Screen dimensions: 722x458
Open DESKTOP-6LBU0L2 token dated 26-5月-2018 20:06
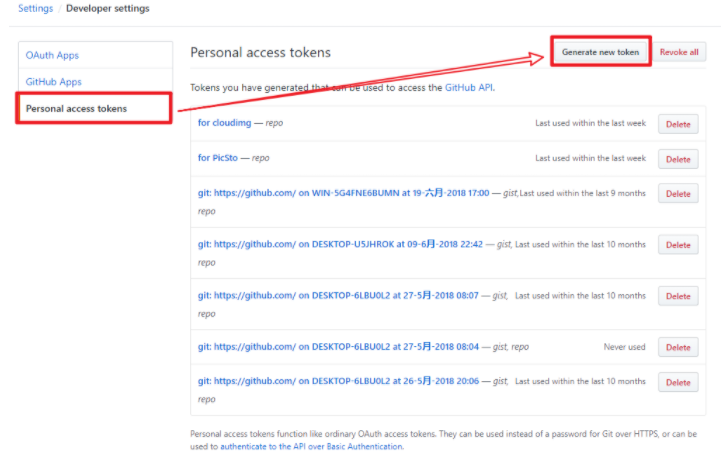(x=338, y=381)
